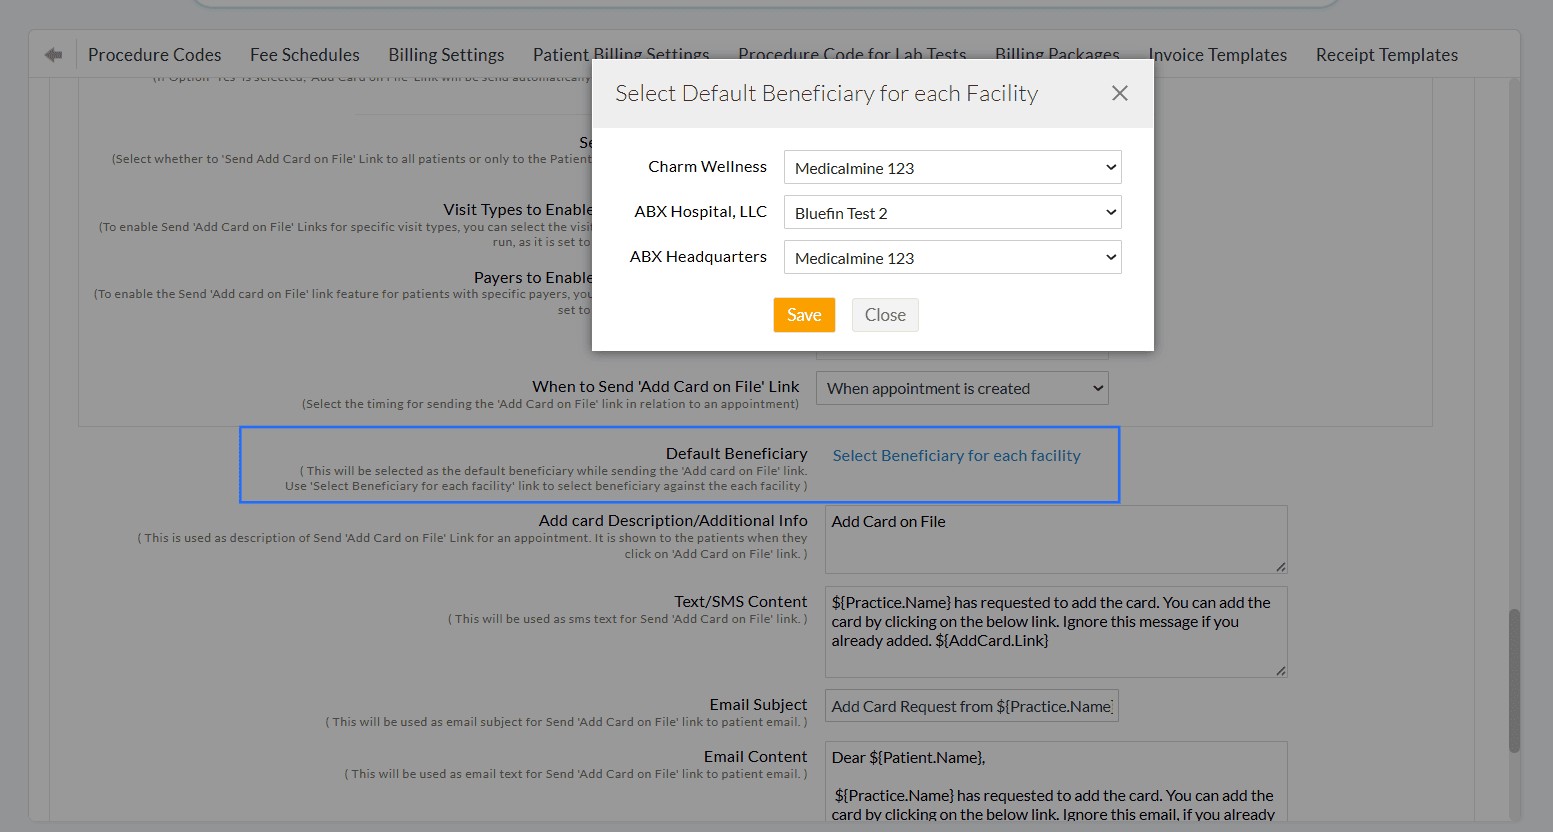Click the Email Content label
The image size is (1553, 832).
(755, 757)
